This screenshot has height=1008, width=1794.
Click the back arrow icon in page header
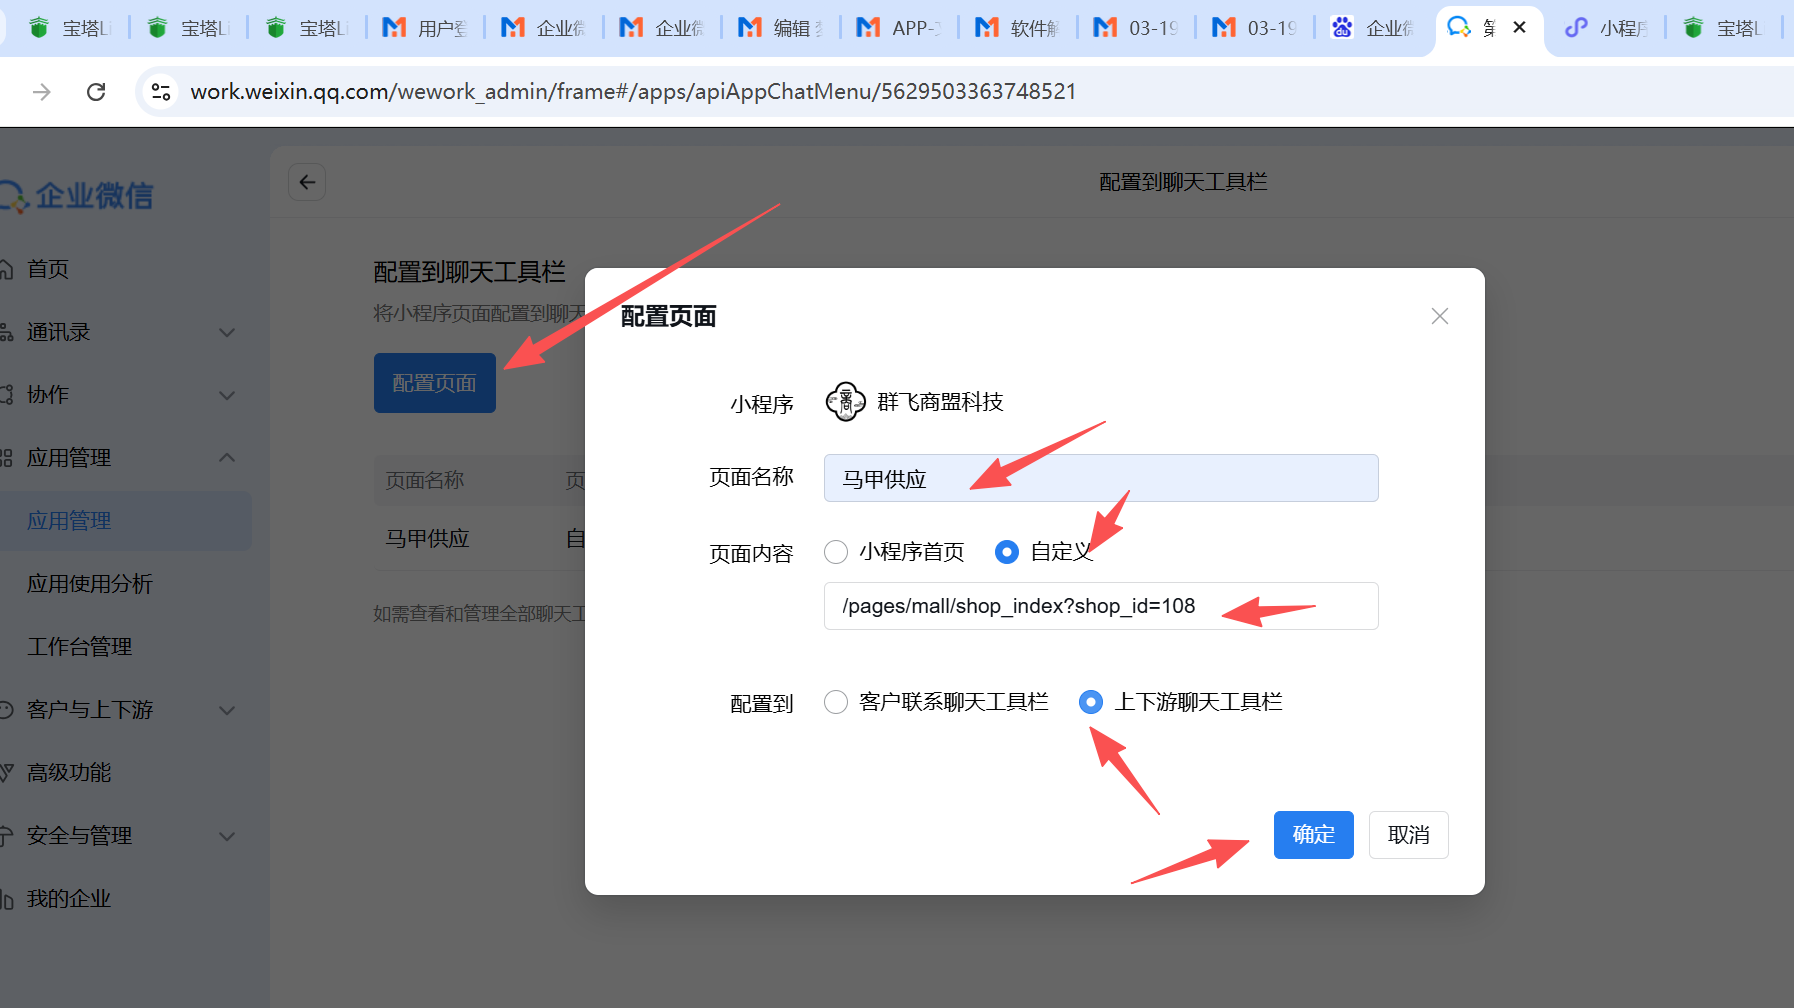pyautogui.click(x=307, y=182)
